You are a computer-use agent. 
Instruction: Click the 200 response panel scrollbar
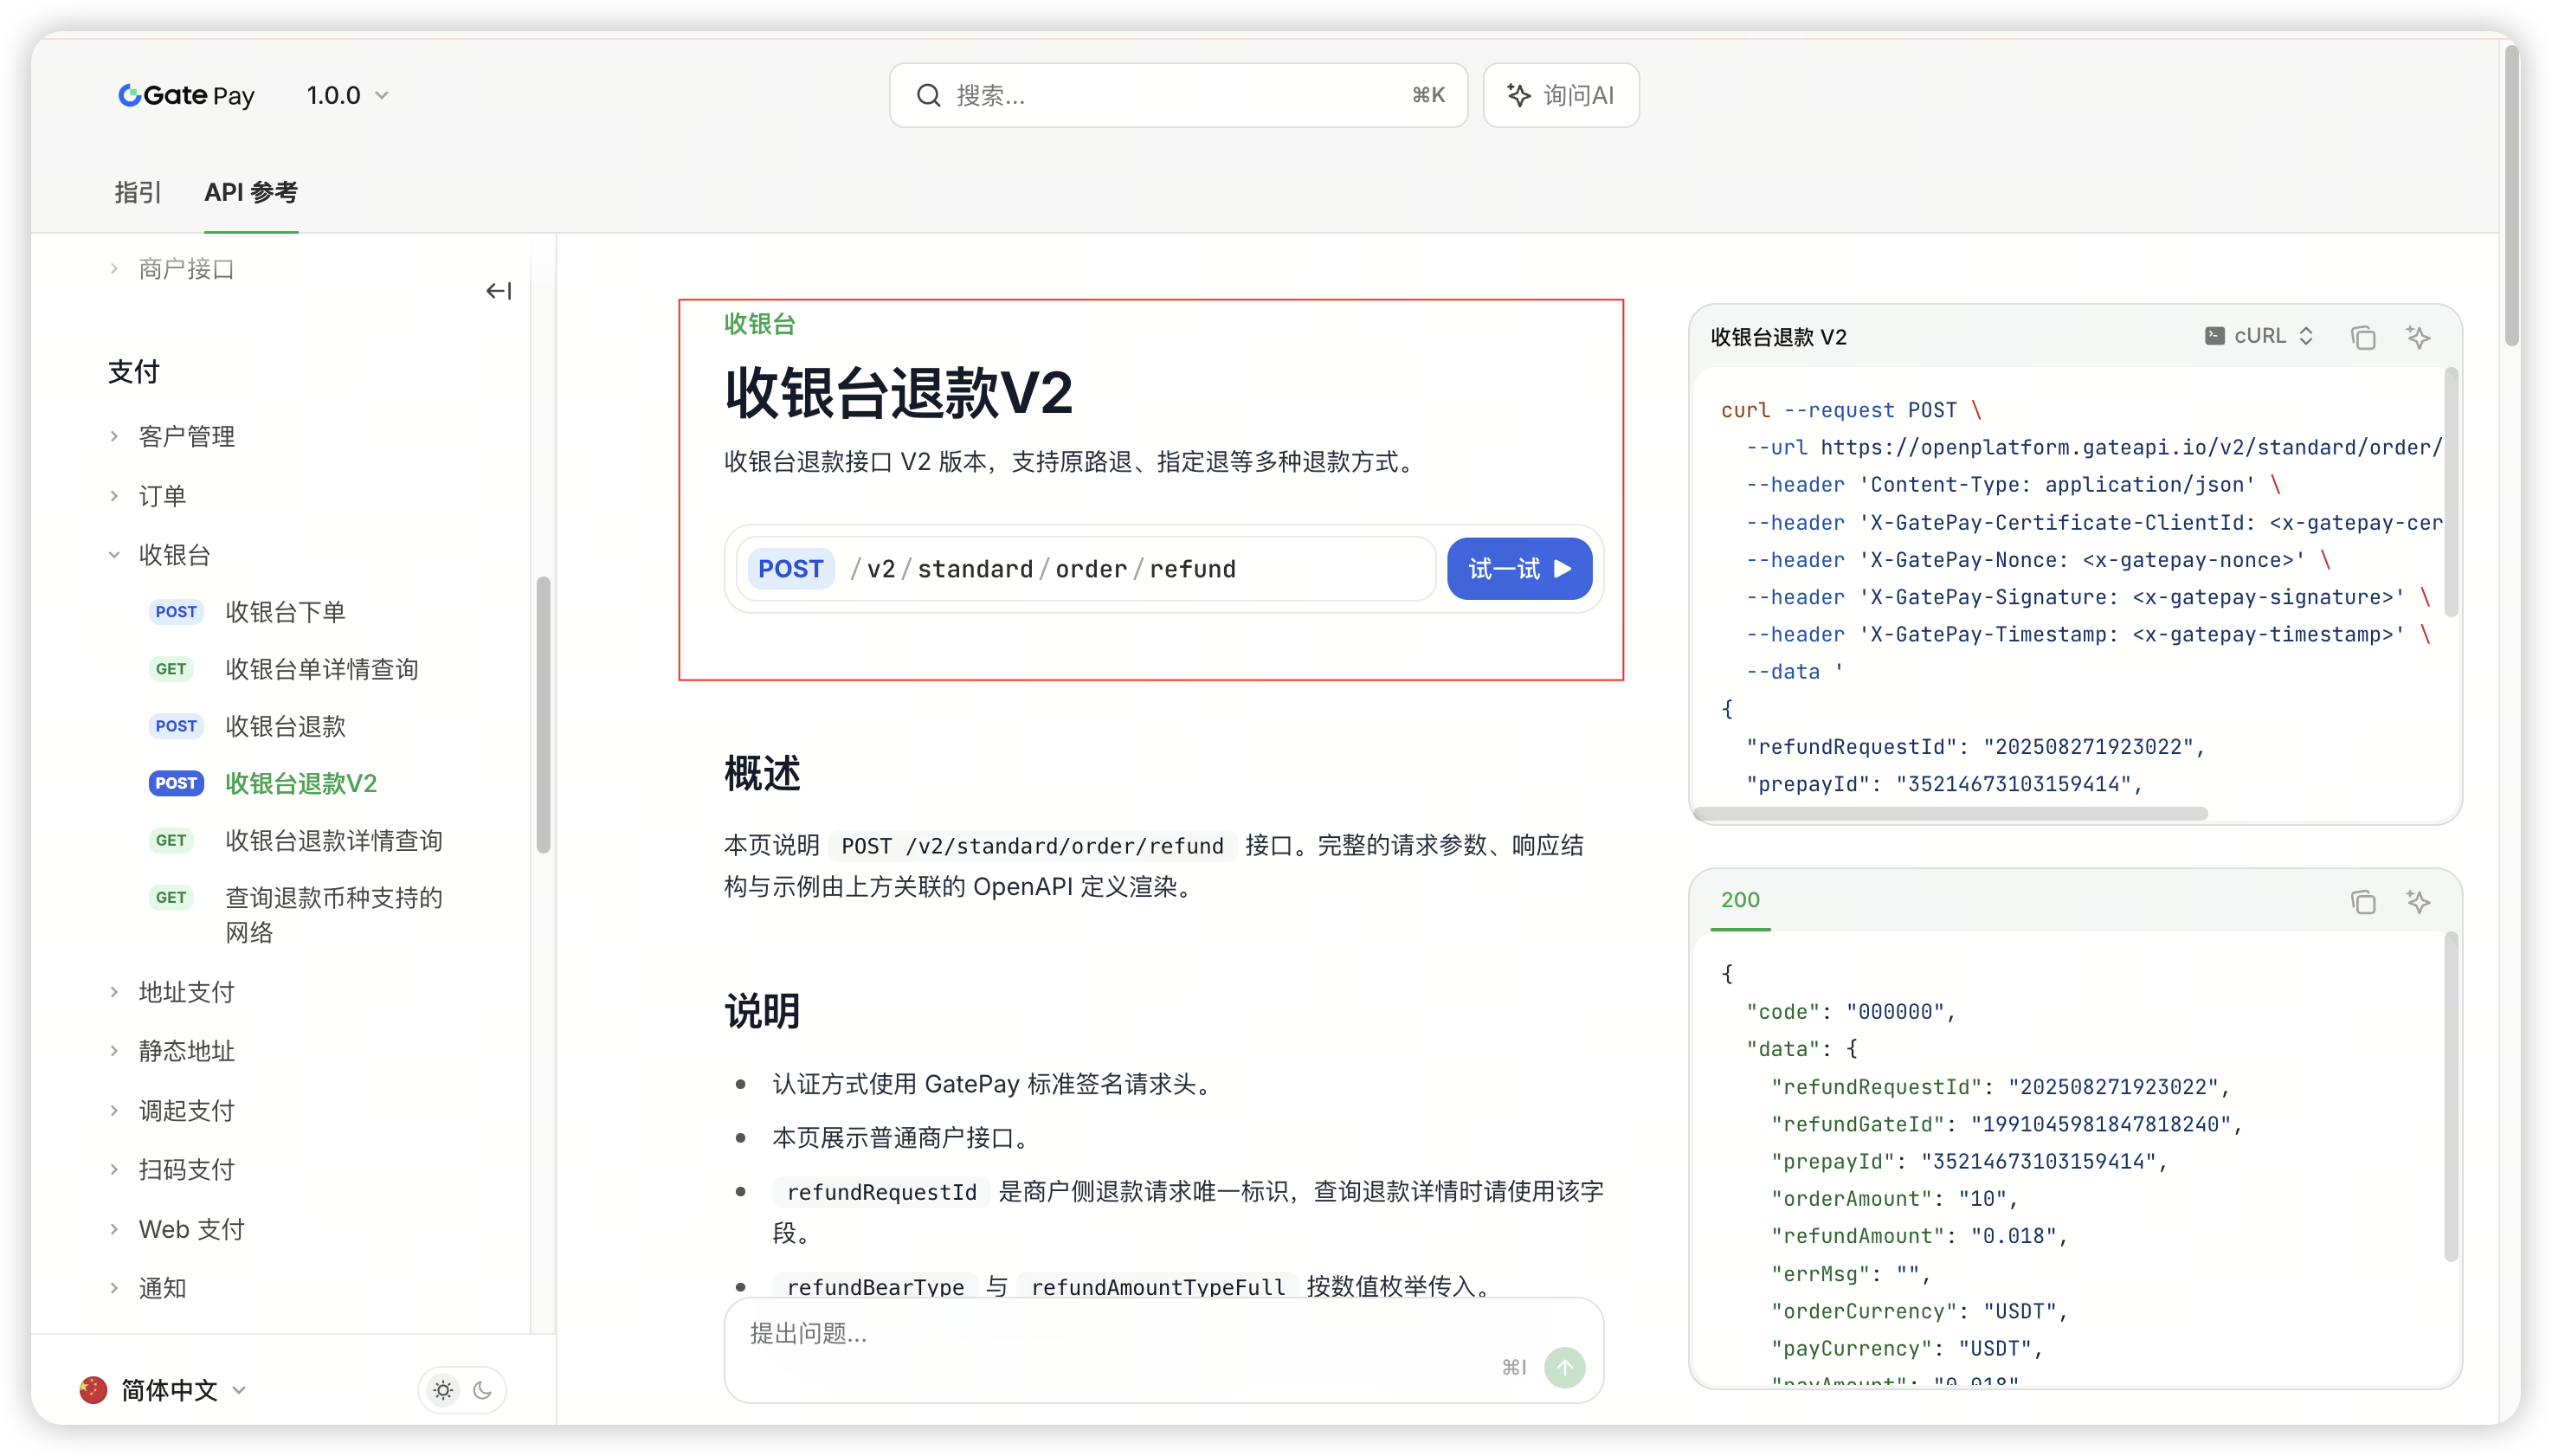click(2451, 1098)
